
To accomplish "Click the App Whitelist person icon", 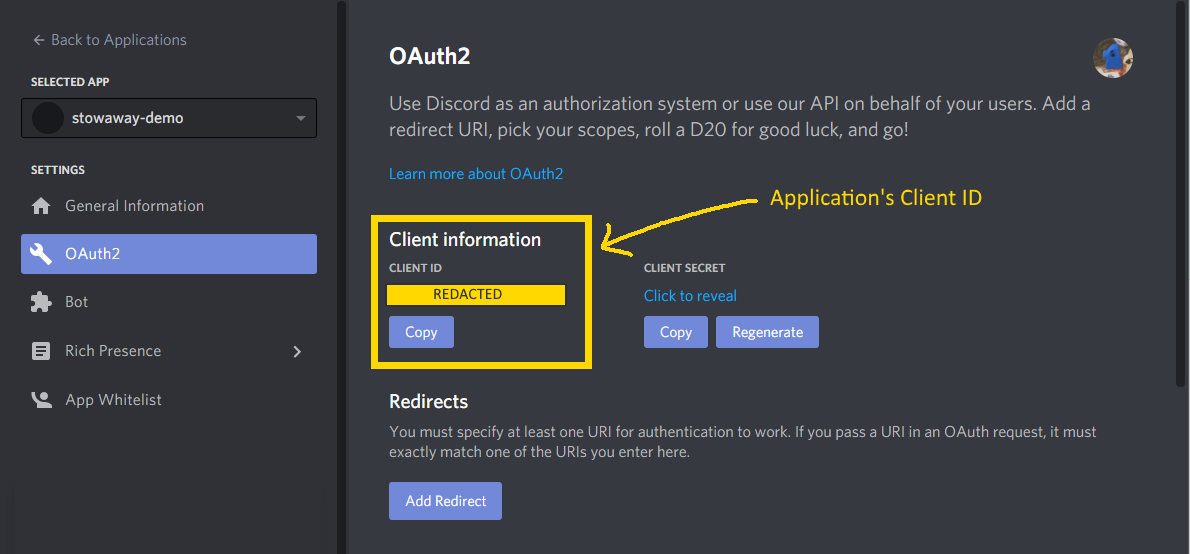I will (41, 400).
